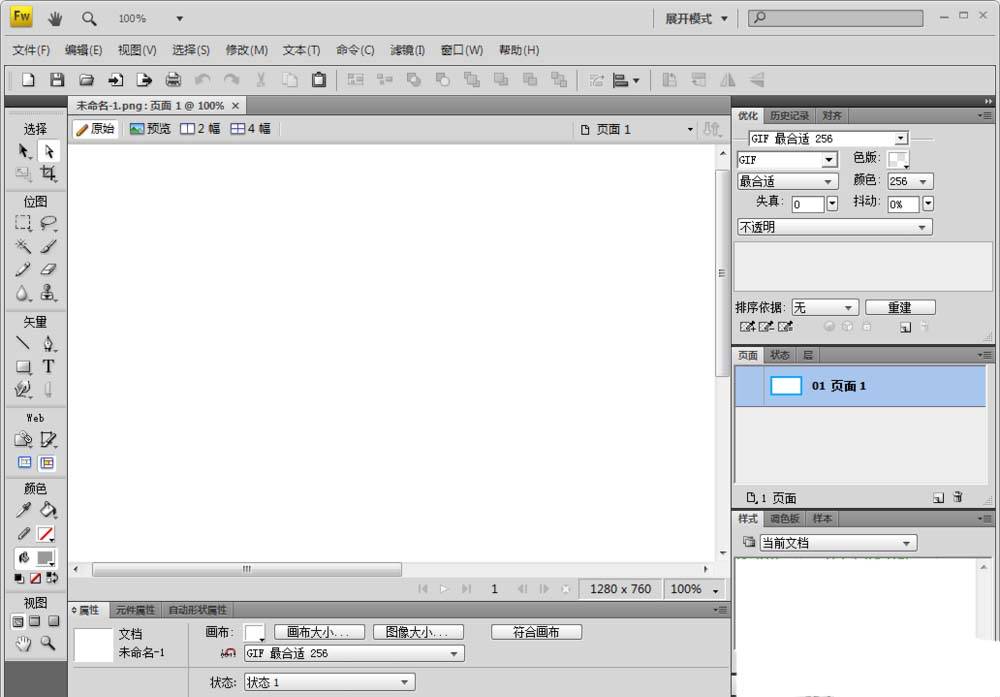Click the canvas color swatch beside 画布

pos(254,632)
